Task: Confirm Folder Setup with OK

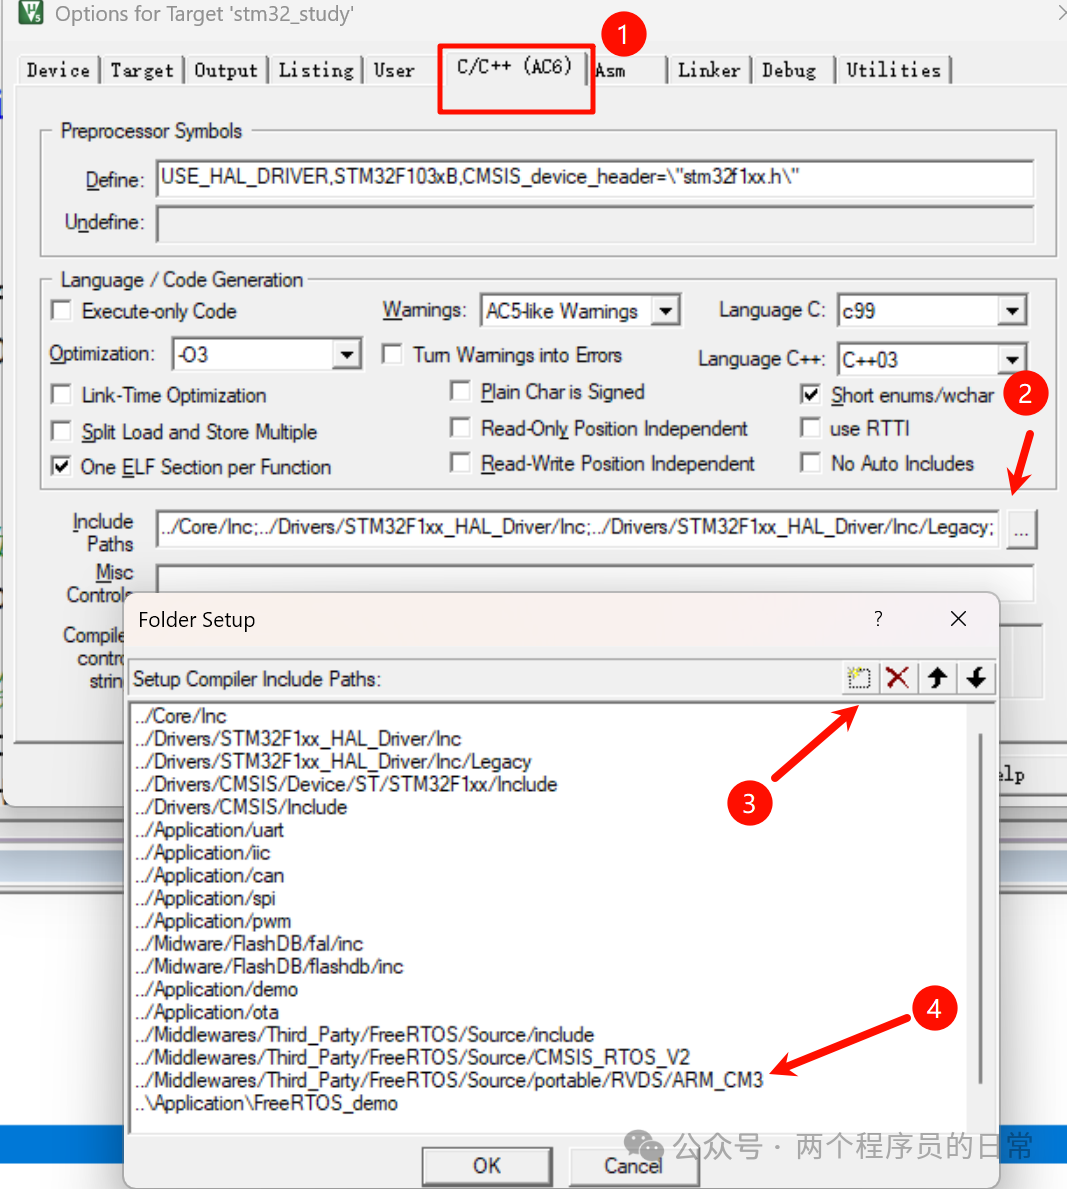Action: click(487, 1165)
